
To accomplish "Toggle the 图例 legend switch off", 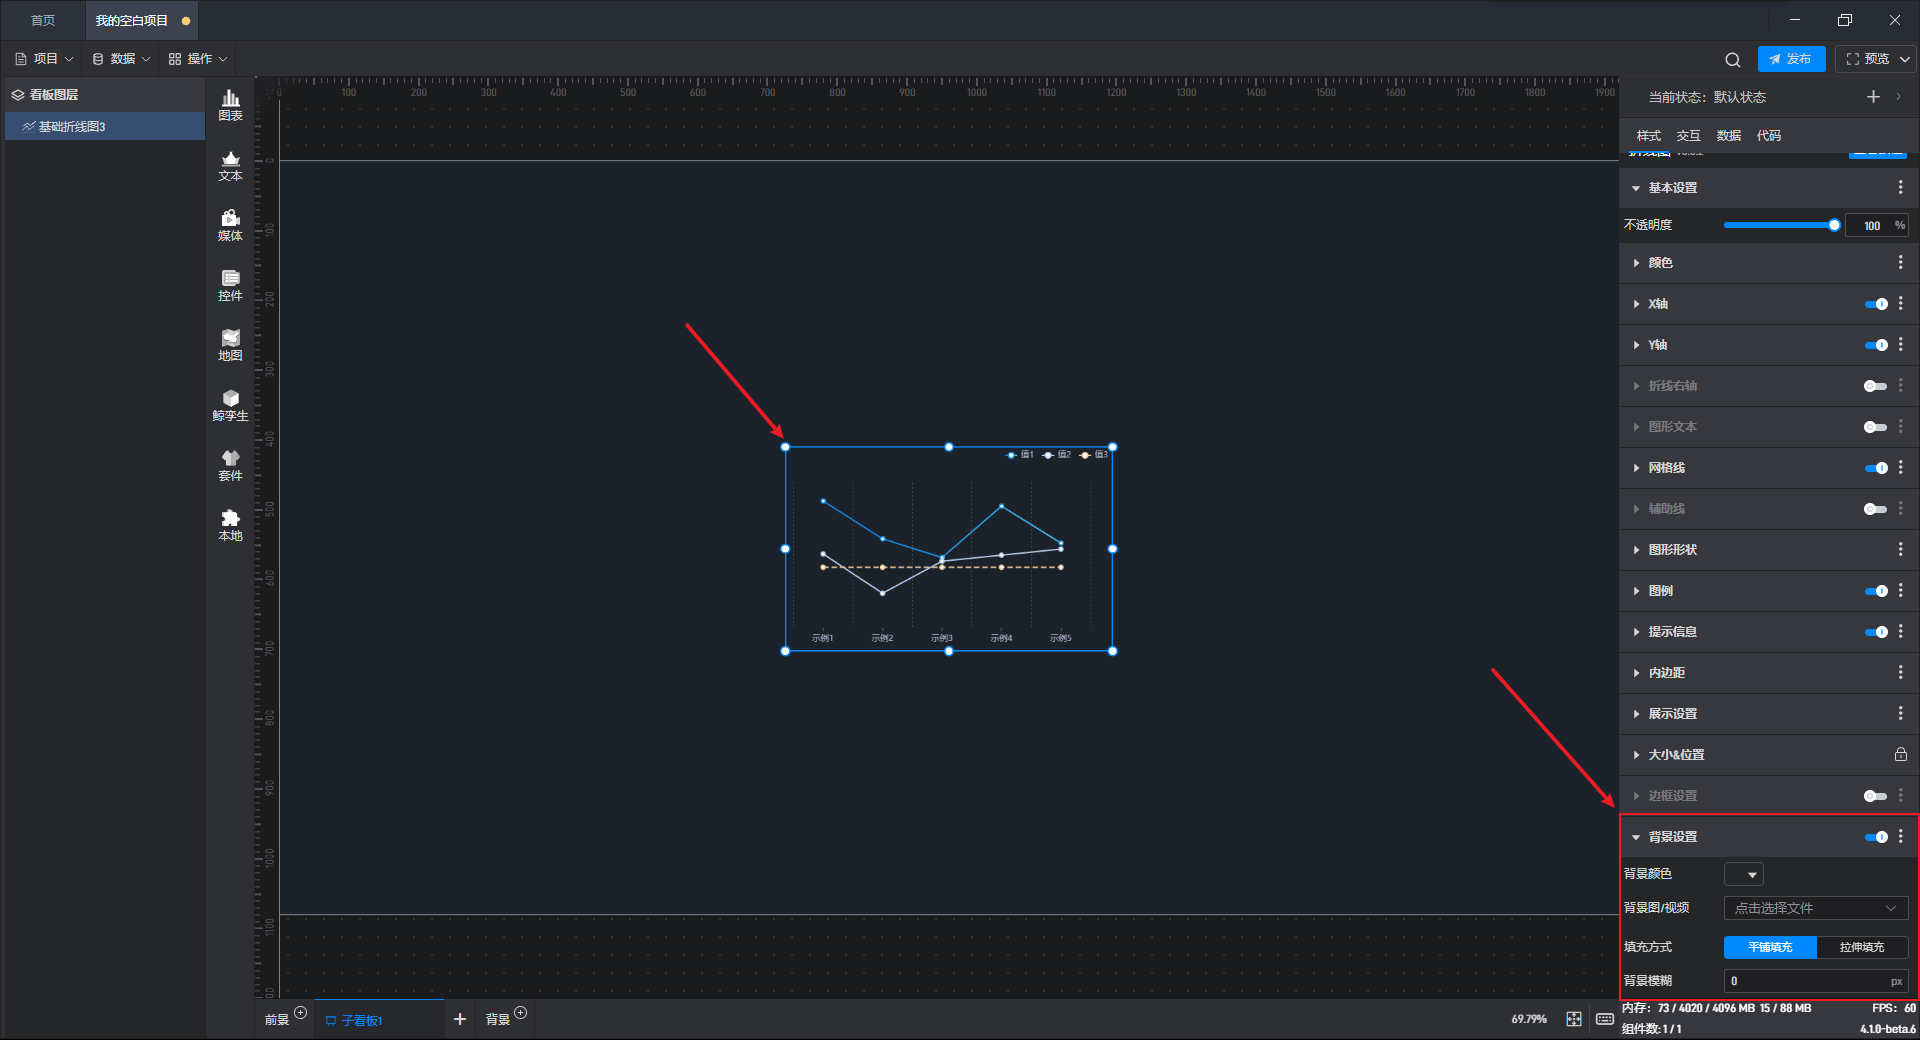I will (1876, 591).
